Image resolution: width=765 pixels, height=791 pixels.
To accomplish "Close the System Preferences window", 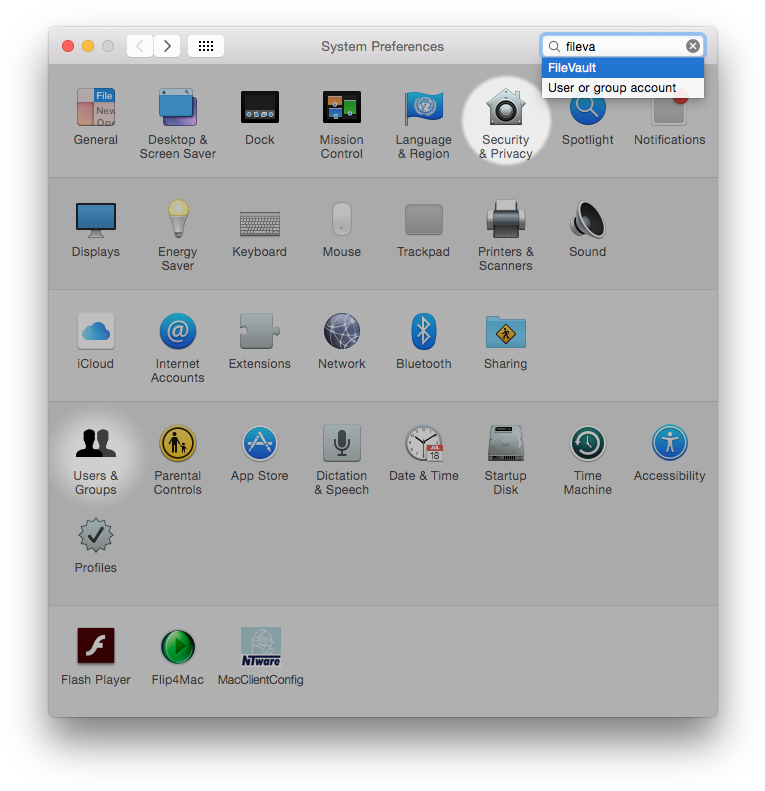I will point(68,46).
